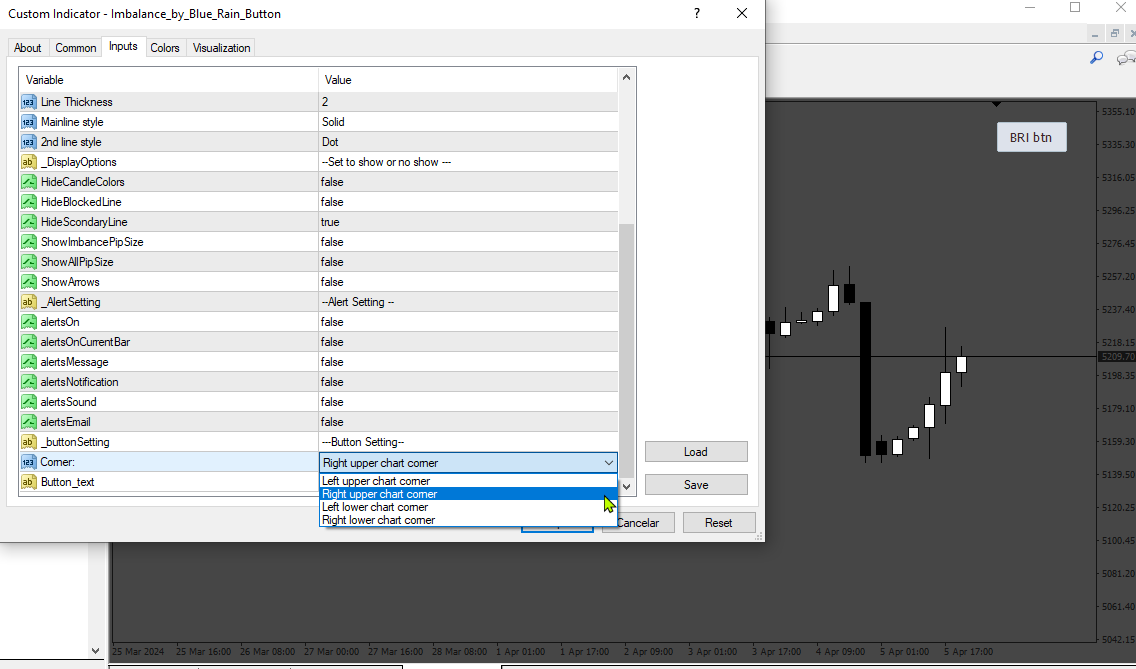
Task: Click the alertsNotification boolean icon
Action: coord(29,382)
